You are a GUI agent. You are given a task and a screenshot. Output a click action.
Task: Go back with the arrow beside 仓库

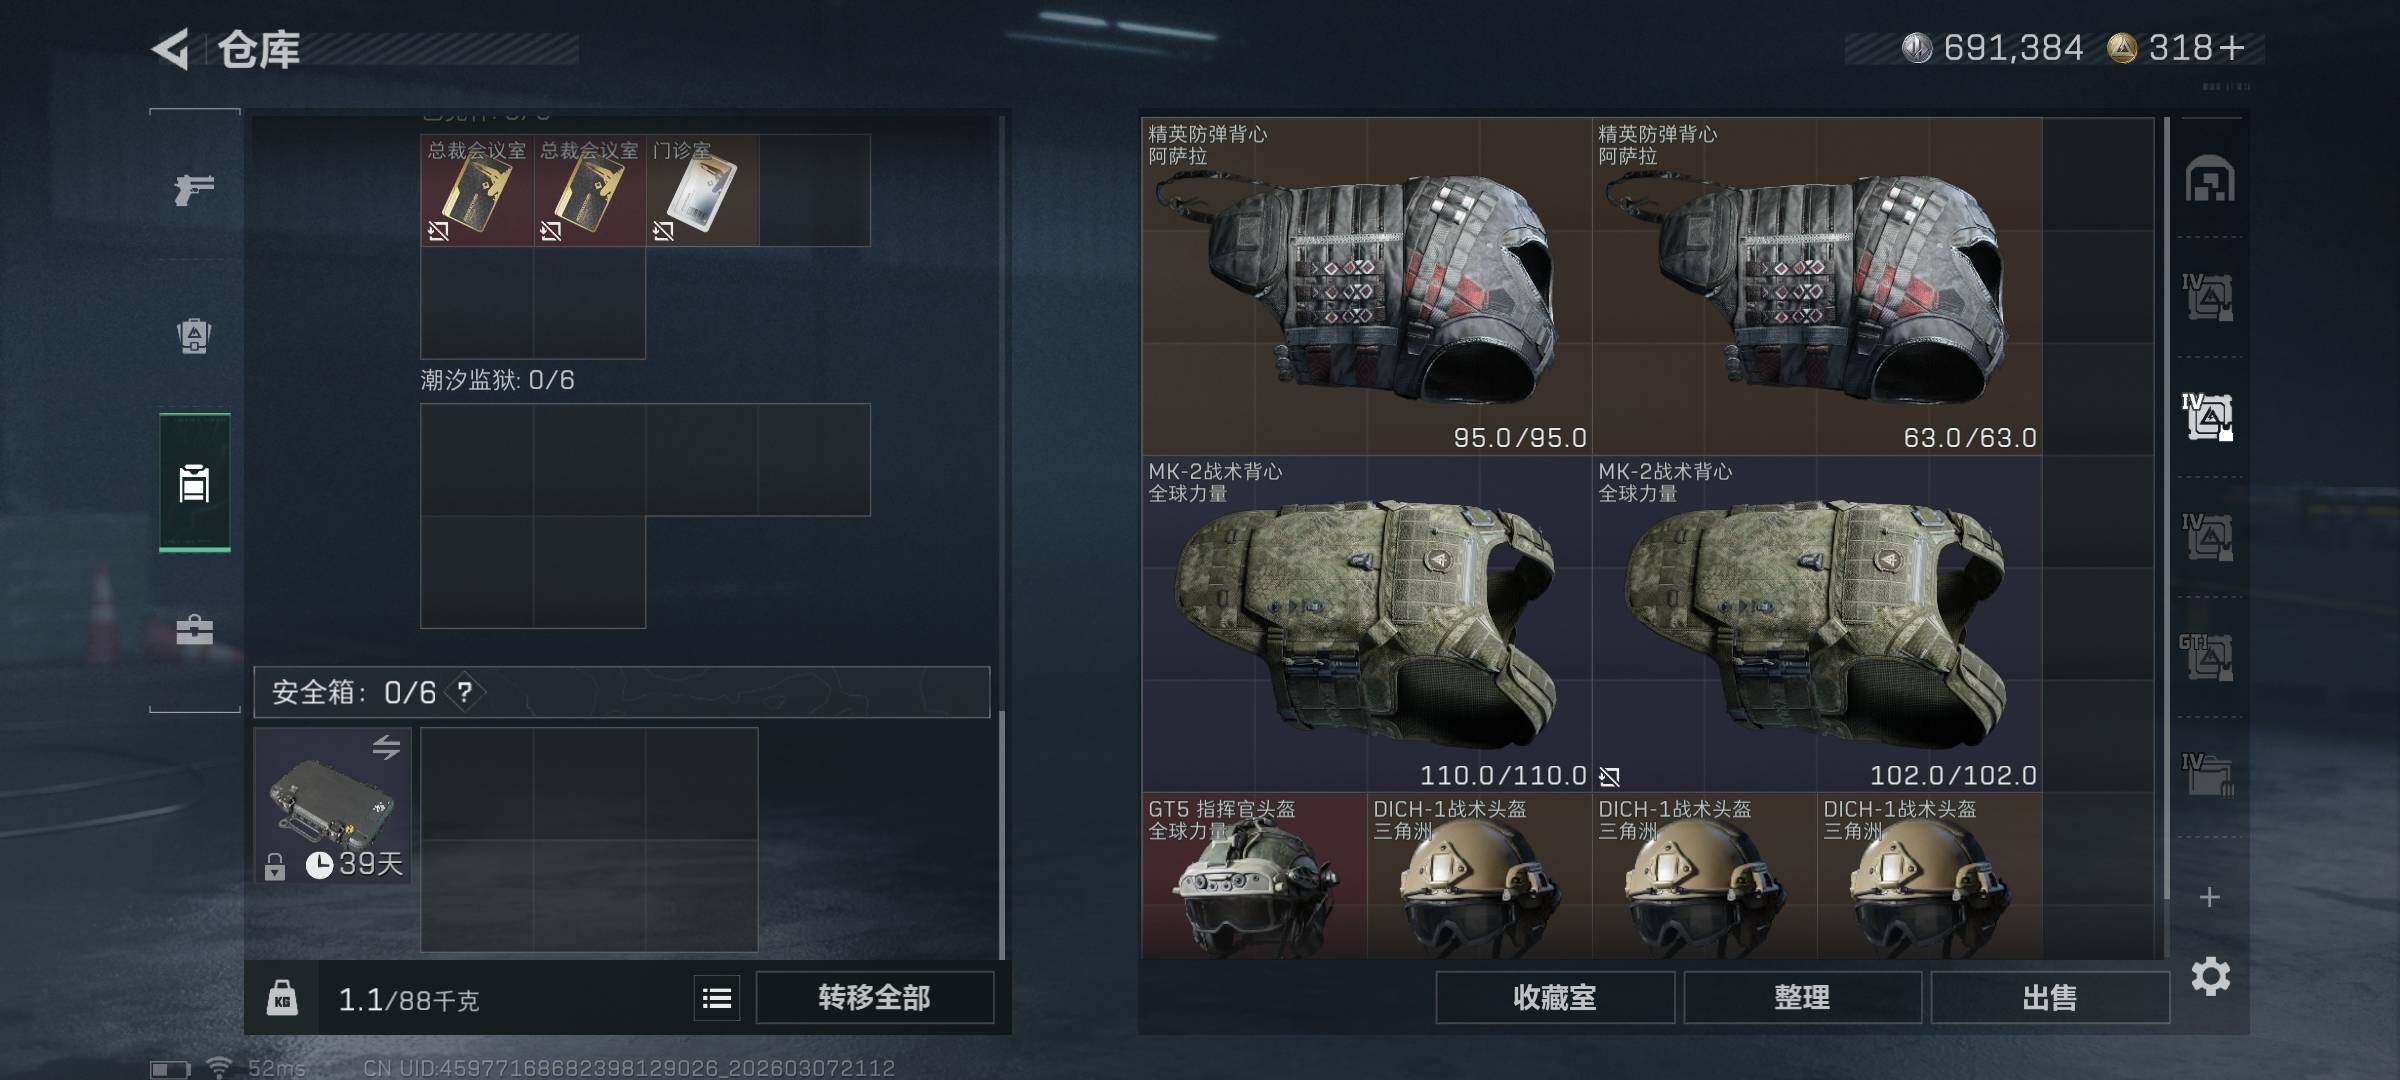coord(171,49)
